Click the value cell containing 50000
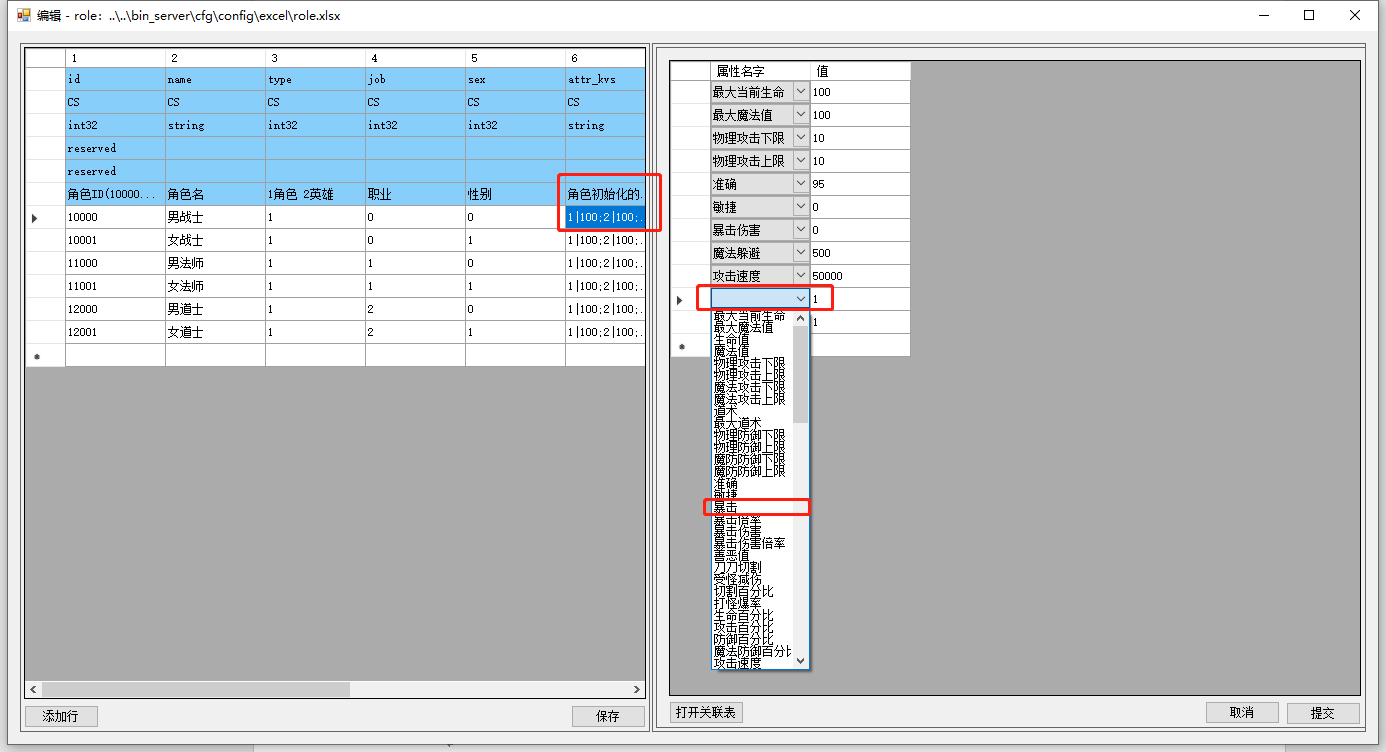Screen dimensions: 1386x752 [x=859, y=276]
